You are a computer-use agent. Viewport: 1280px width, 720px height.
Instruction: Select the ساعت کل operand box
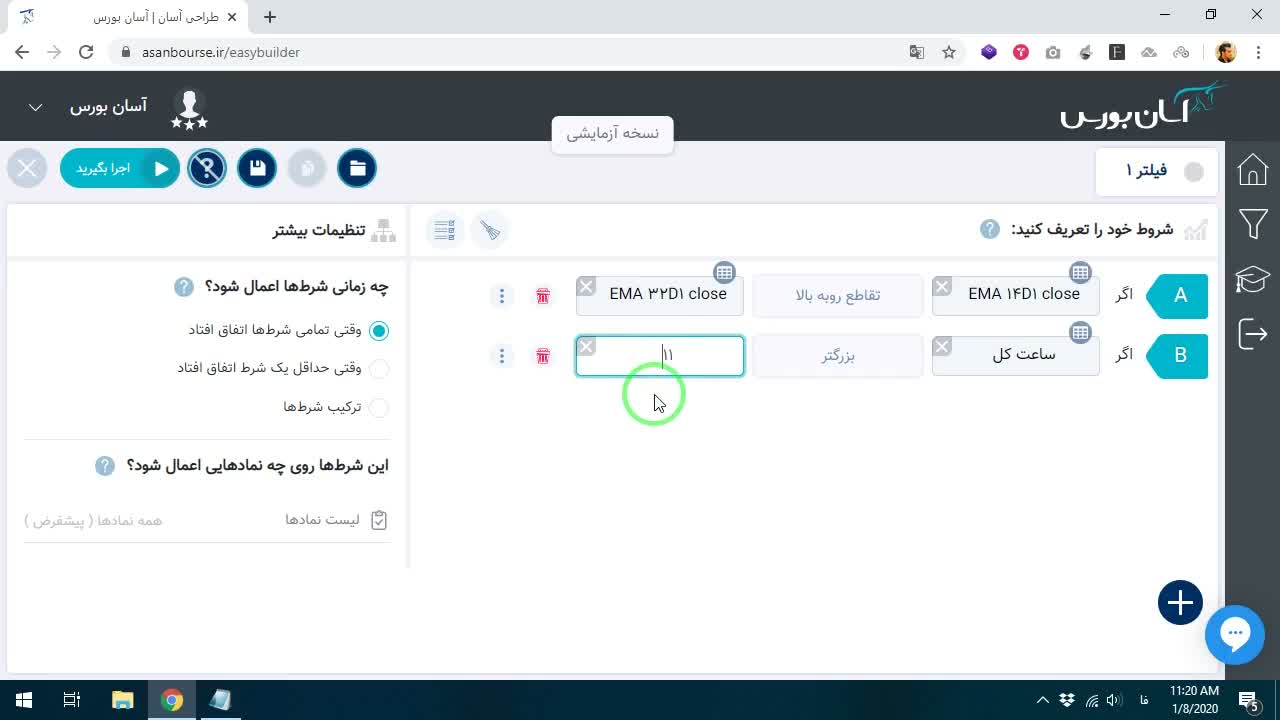click(x=1016, y=356)
